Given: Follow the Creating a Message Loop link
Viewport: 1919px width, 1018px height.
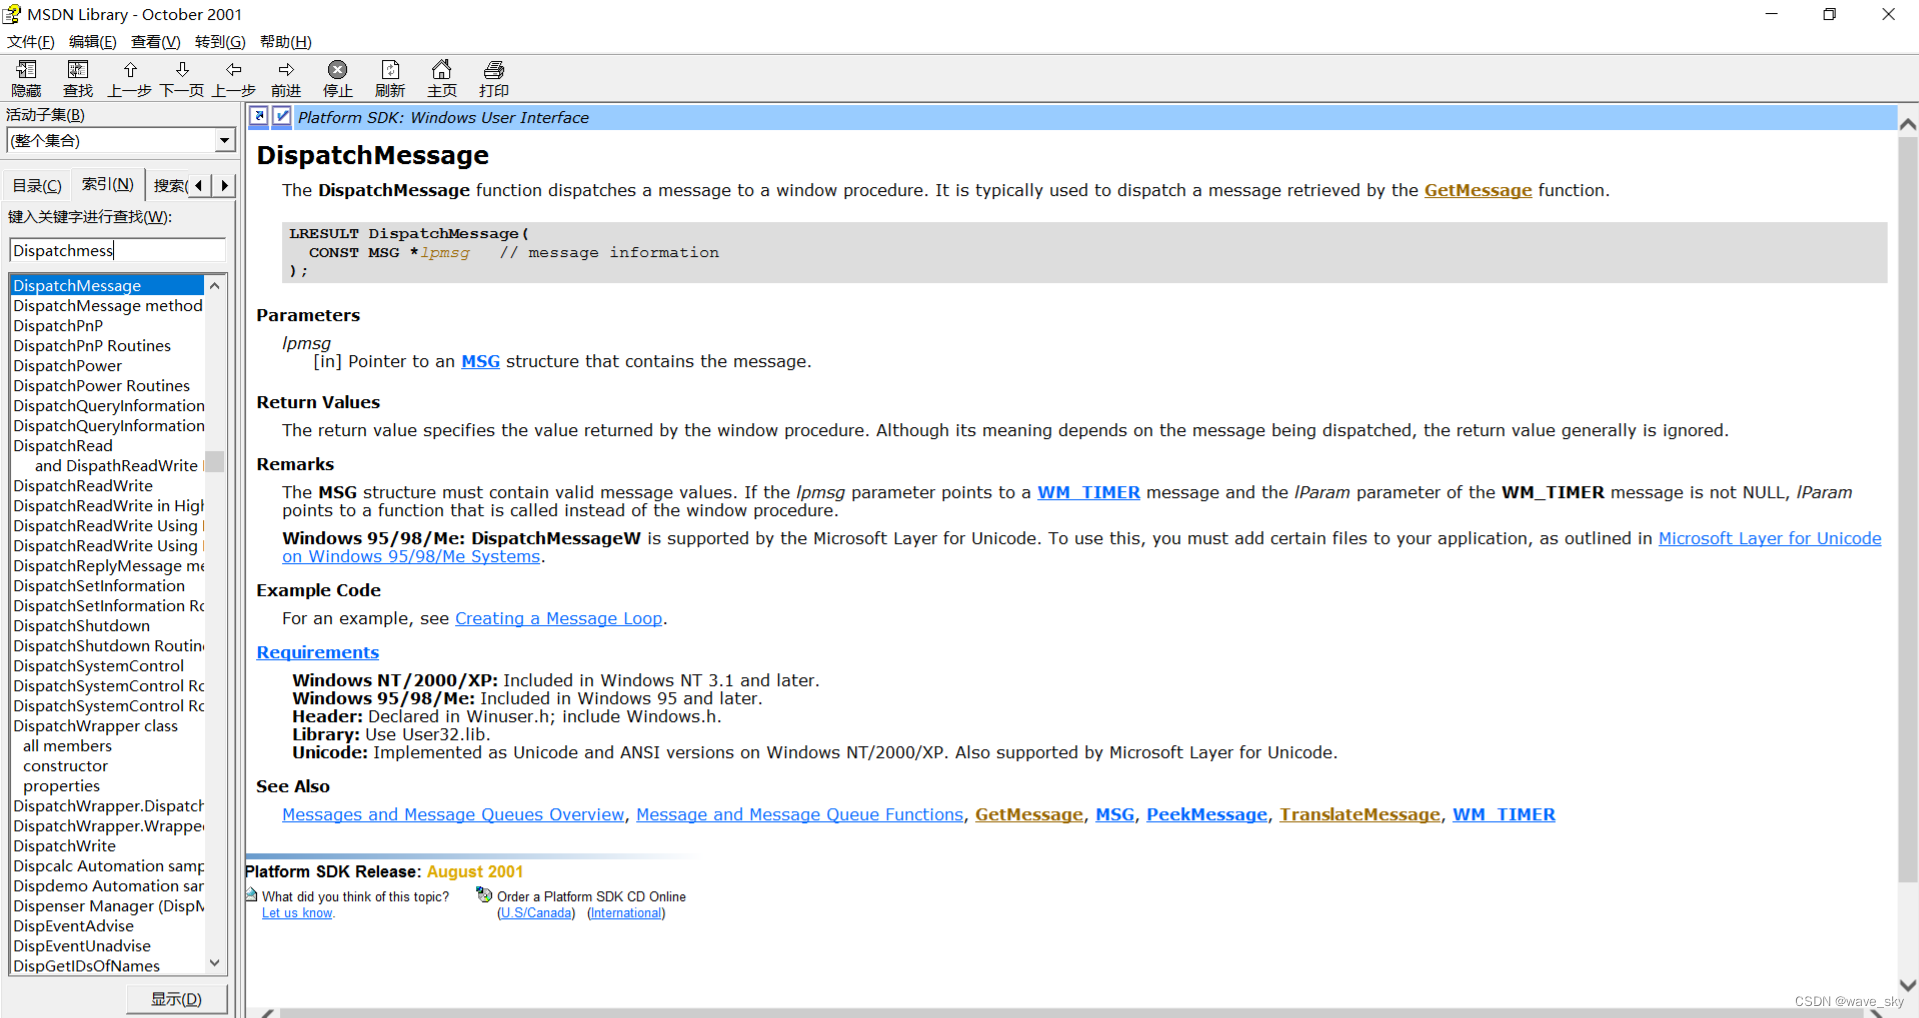Looking at the screenshot, I should point(558,618).
